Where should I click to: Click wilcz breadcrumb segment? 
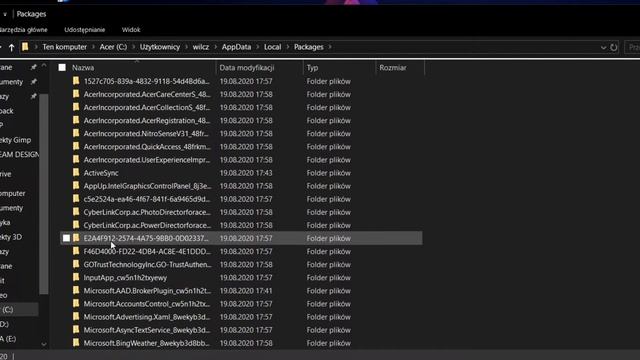tap(200, 47)
